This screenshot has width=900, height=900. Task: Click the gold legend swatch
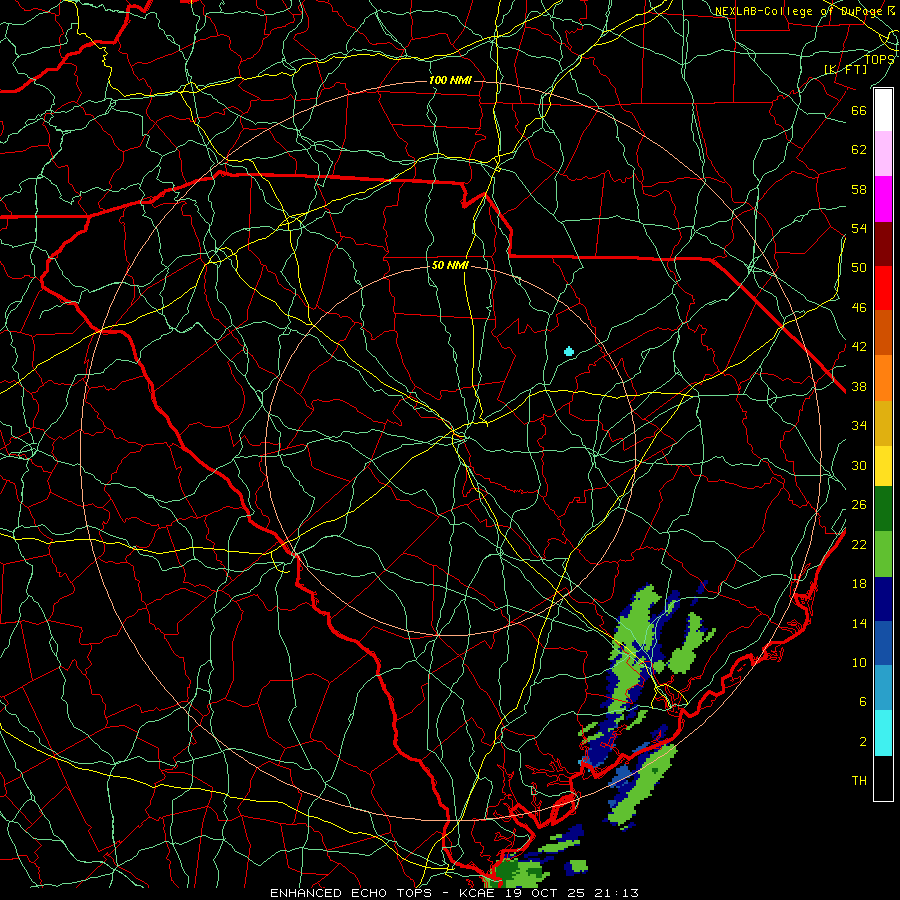[x=883, y=422]
